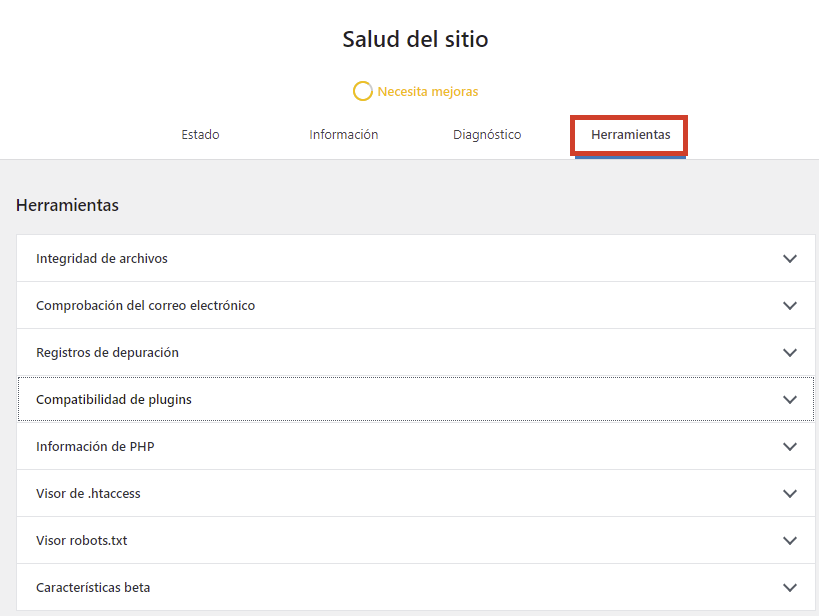Click the Necesita mejoras status text

pos(428,91)
